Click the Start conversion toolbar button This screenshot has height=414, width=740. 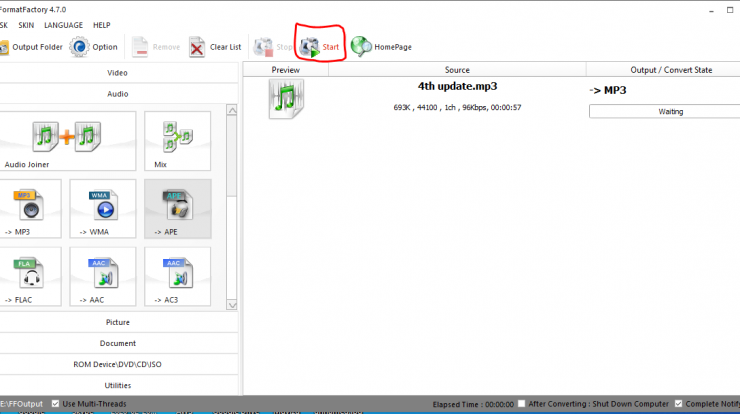pyautogui.click(x=320, y=47)
